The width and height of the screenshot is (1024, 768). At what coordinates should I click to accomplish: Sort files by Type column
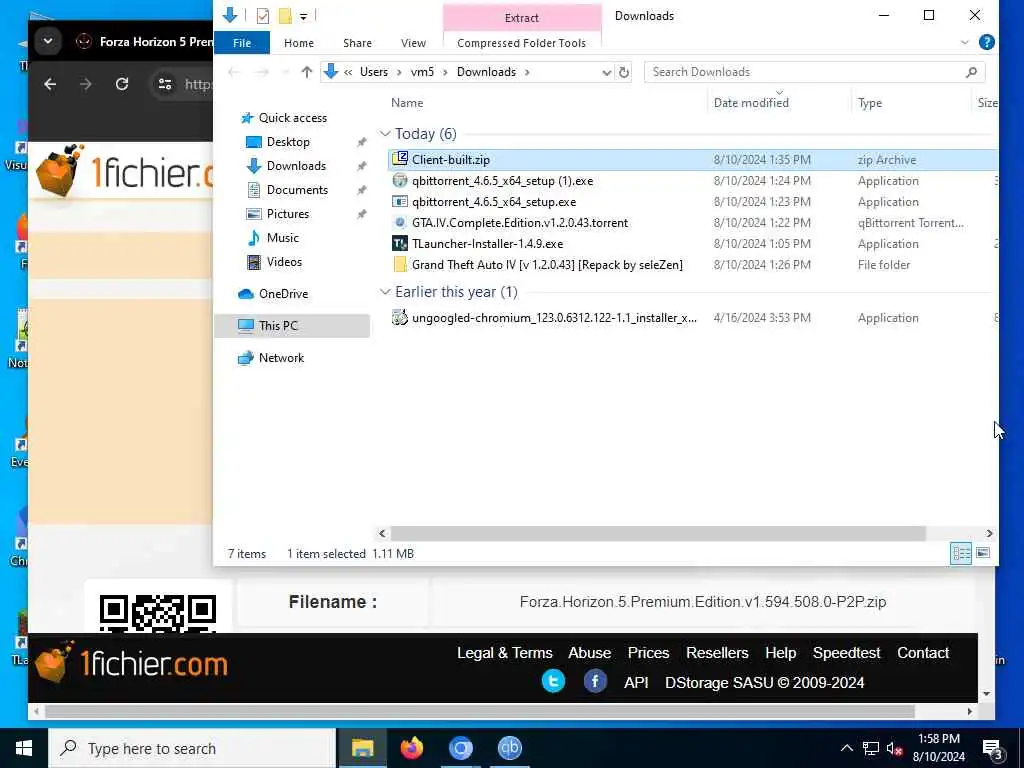coord(869,103)
